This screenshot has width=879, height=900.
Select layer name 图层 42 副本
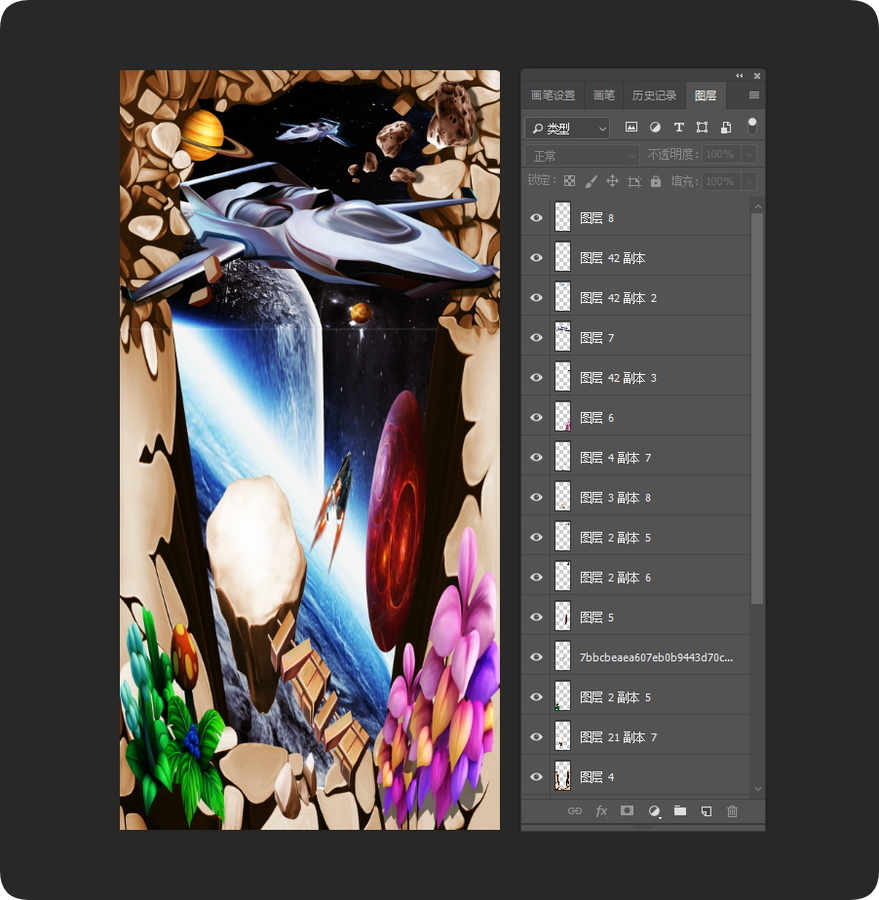(x=612, y=258)
